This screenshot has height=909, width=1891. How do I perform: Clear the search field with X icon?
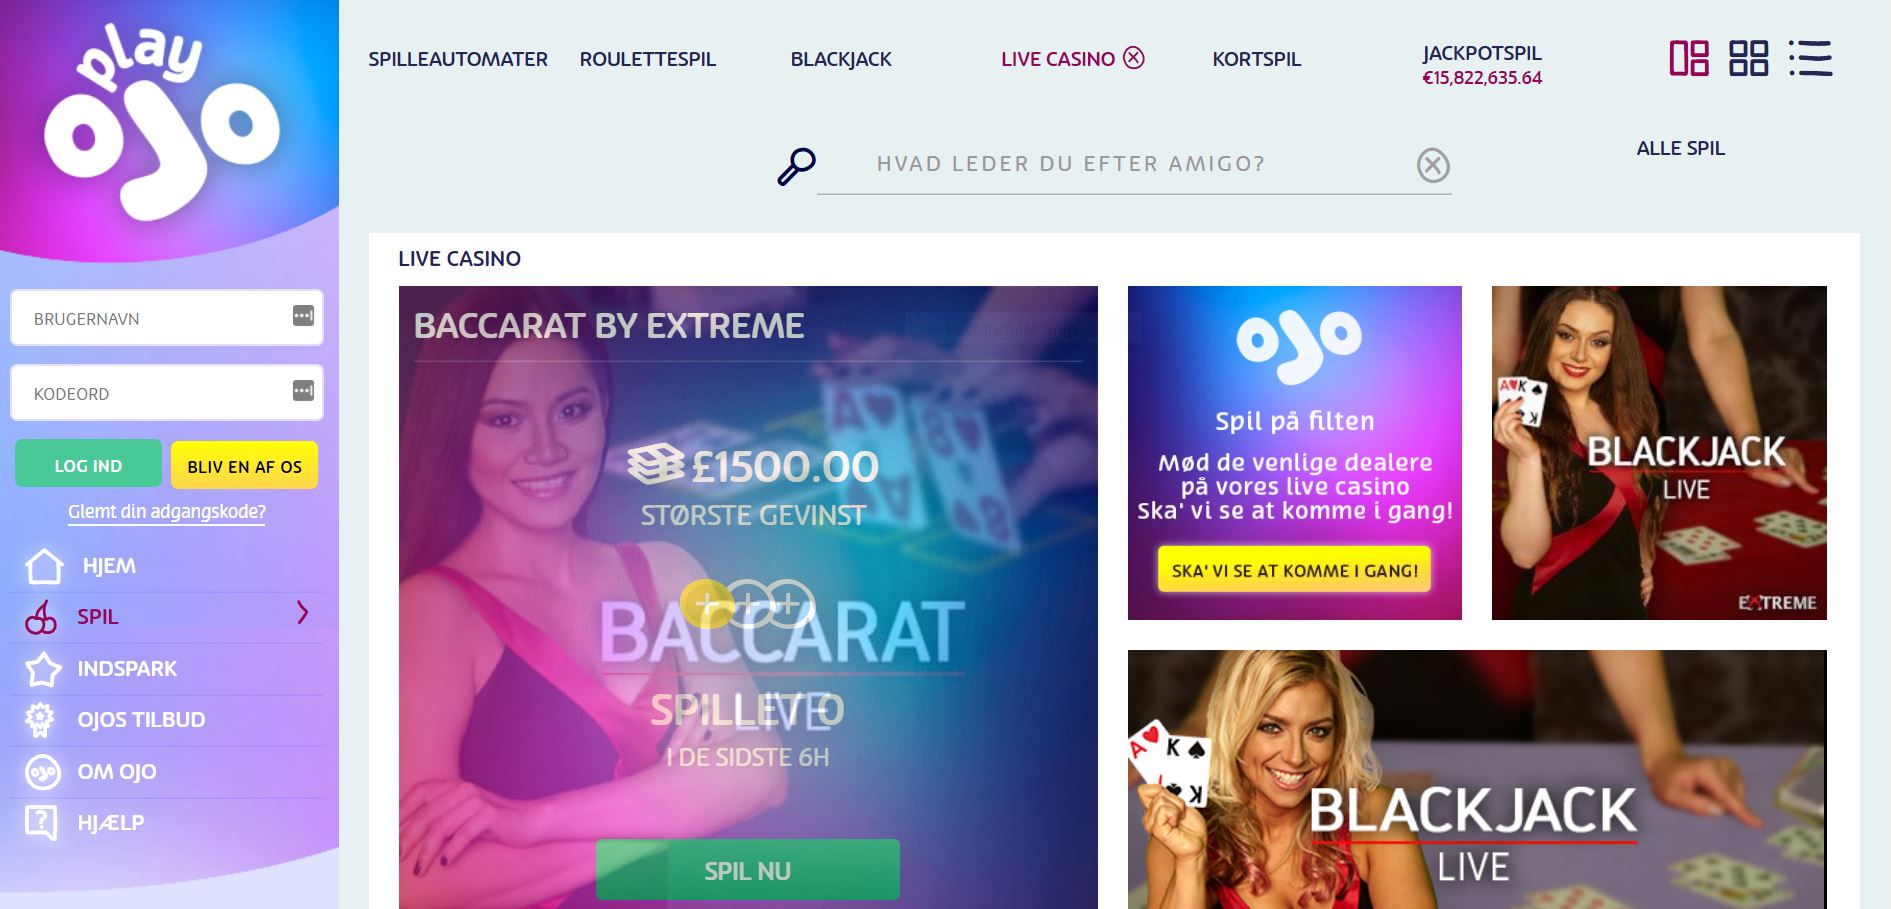[x=1433, y=165]
